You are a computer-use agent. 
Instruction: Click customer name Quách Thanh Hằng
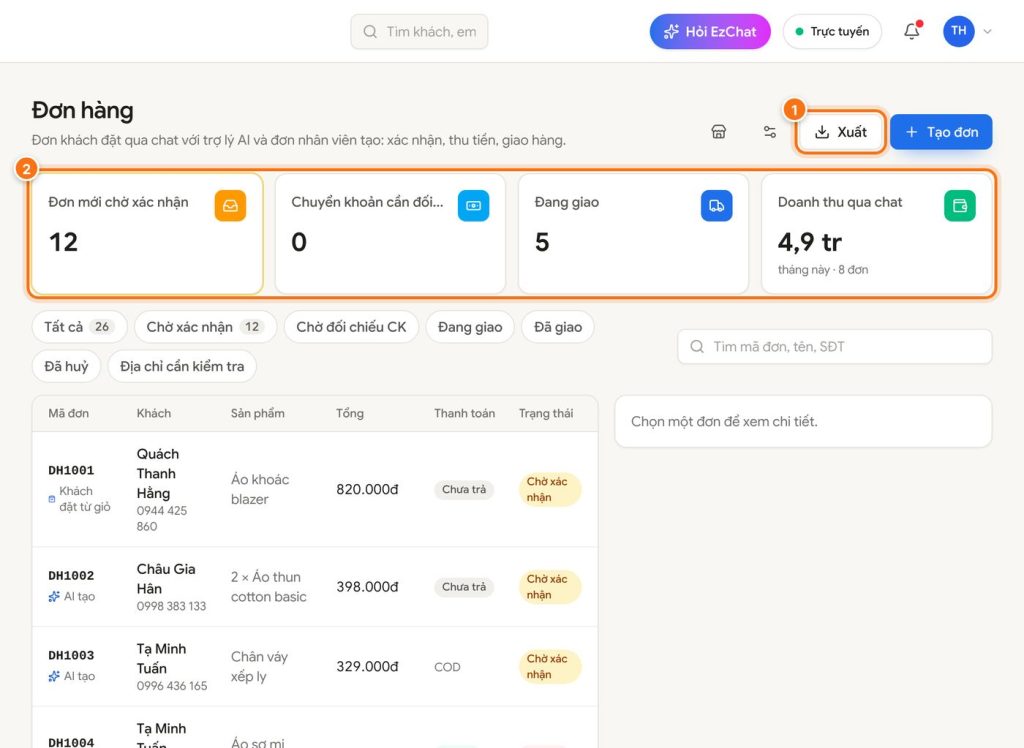point(157,474)
